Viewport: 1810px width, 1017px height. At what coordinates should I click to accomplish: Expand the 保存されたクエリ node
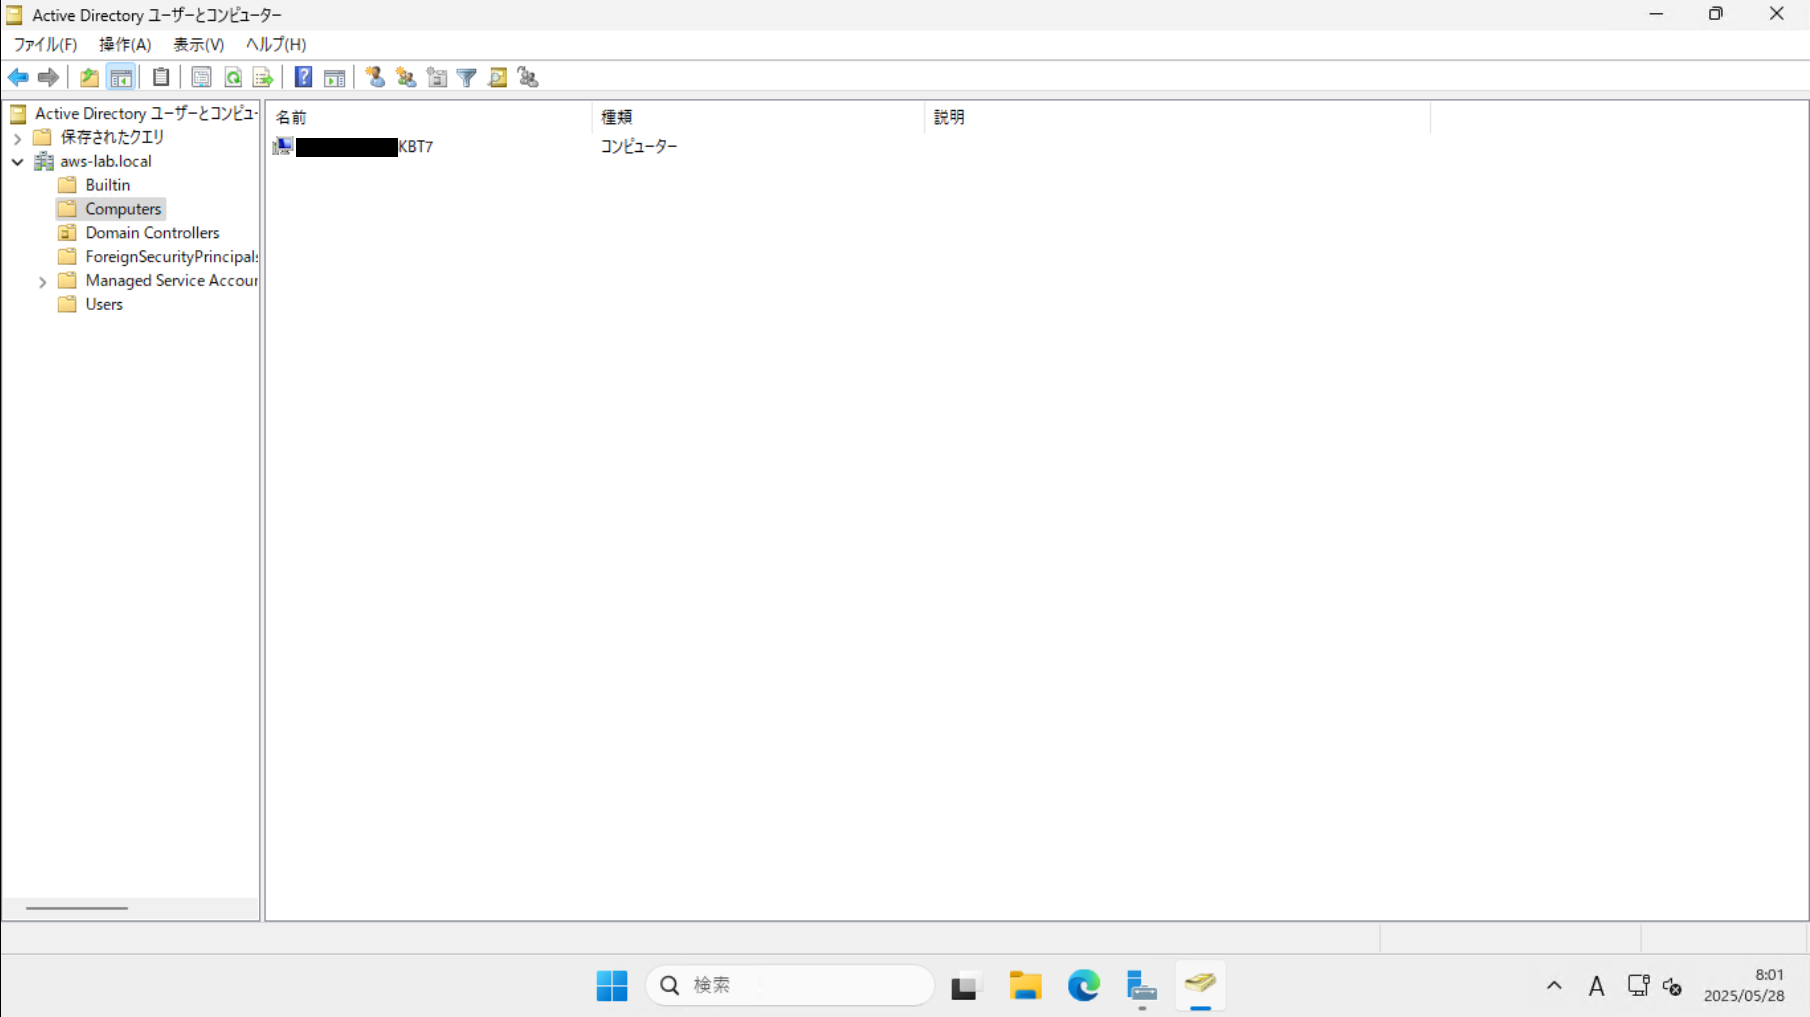click(x=16, y=137)
